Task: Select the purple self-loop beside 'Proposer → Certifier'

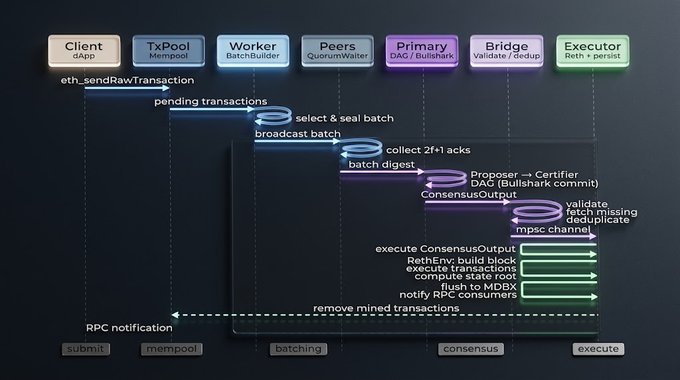Action: pyautogui.click(x=445, y=179)
